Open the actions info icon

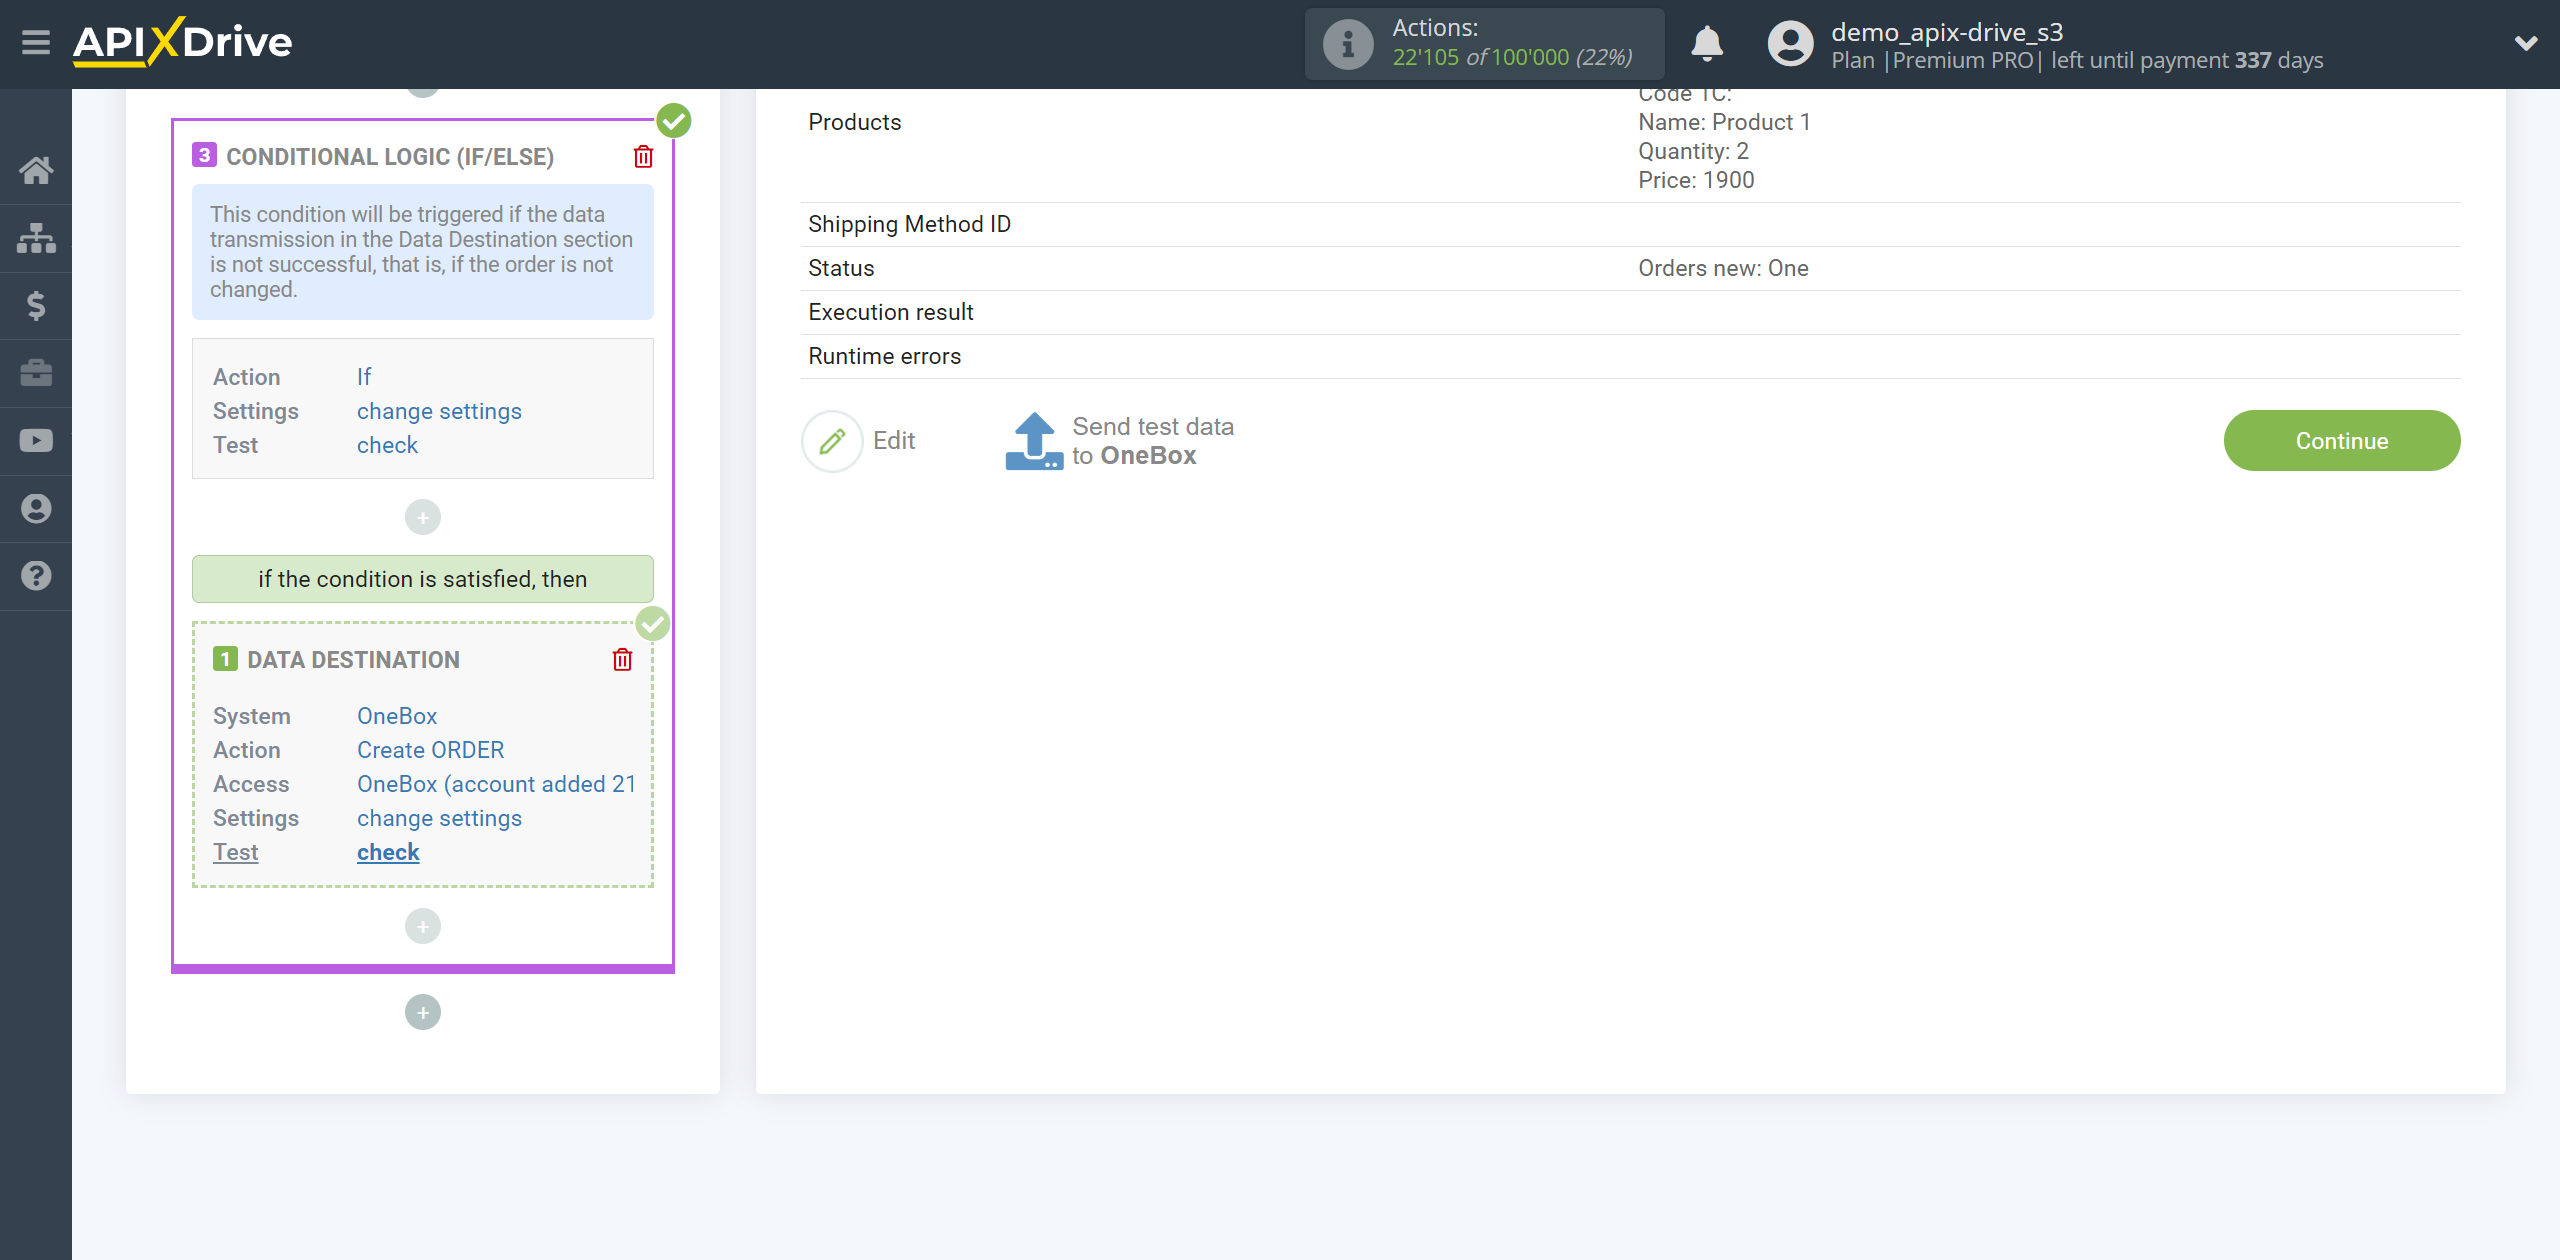1348,44
